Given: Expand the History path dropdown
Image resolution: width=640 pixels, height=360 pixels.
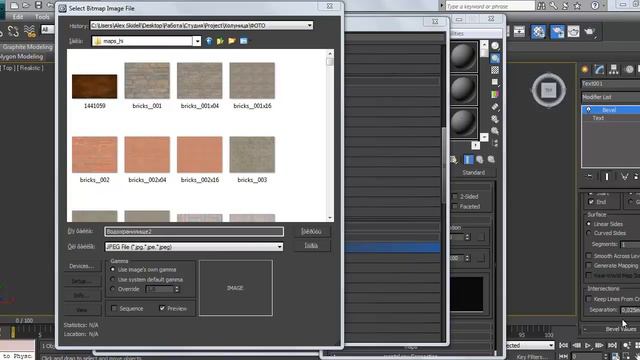Looking at the screenshot, I should click(310, 25).
